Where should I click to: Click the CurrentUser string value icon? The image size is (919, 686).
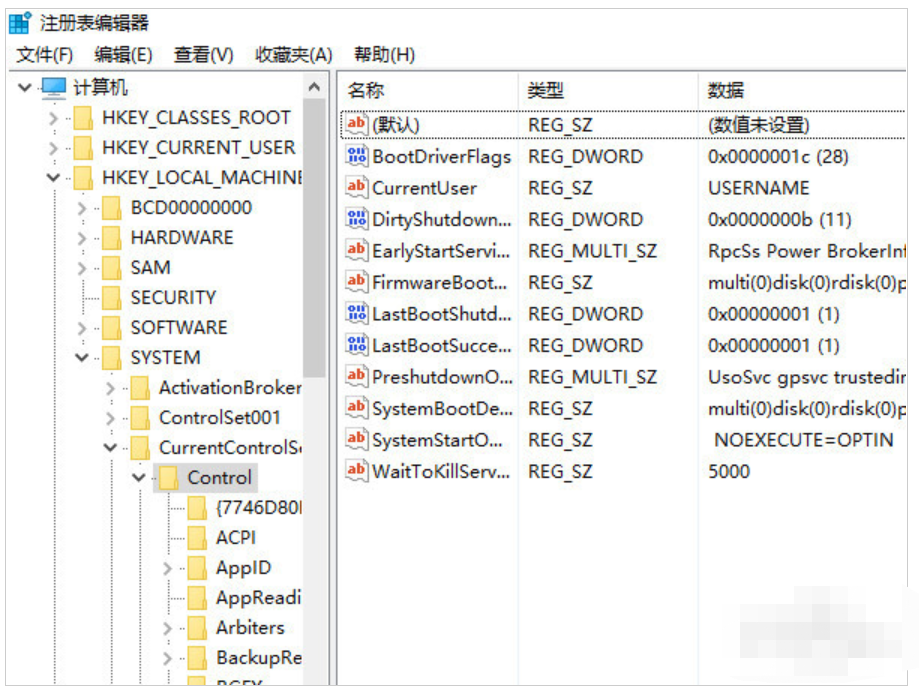pos(357,187)
